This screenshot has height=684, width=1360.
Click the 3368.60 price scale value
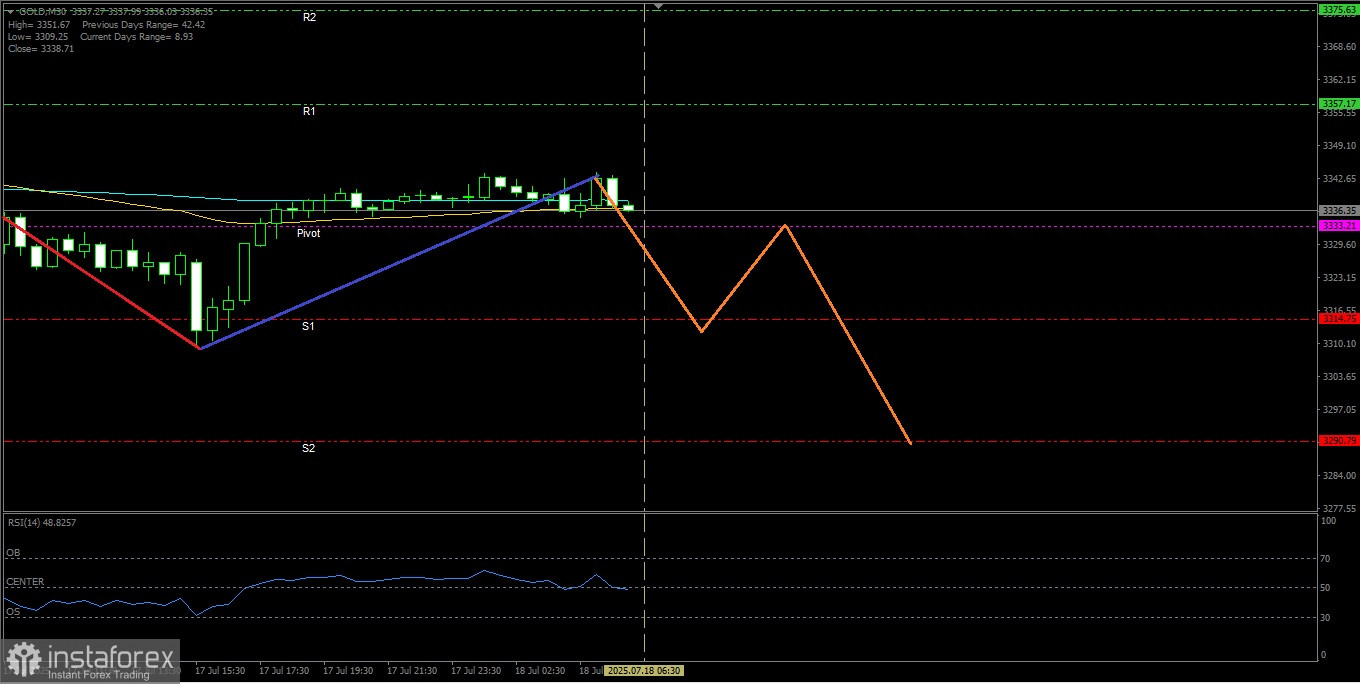pyautogui.click(x=1338, y=47)
